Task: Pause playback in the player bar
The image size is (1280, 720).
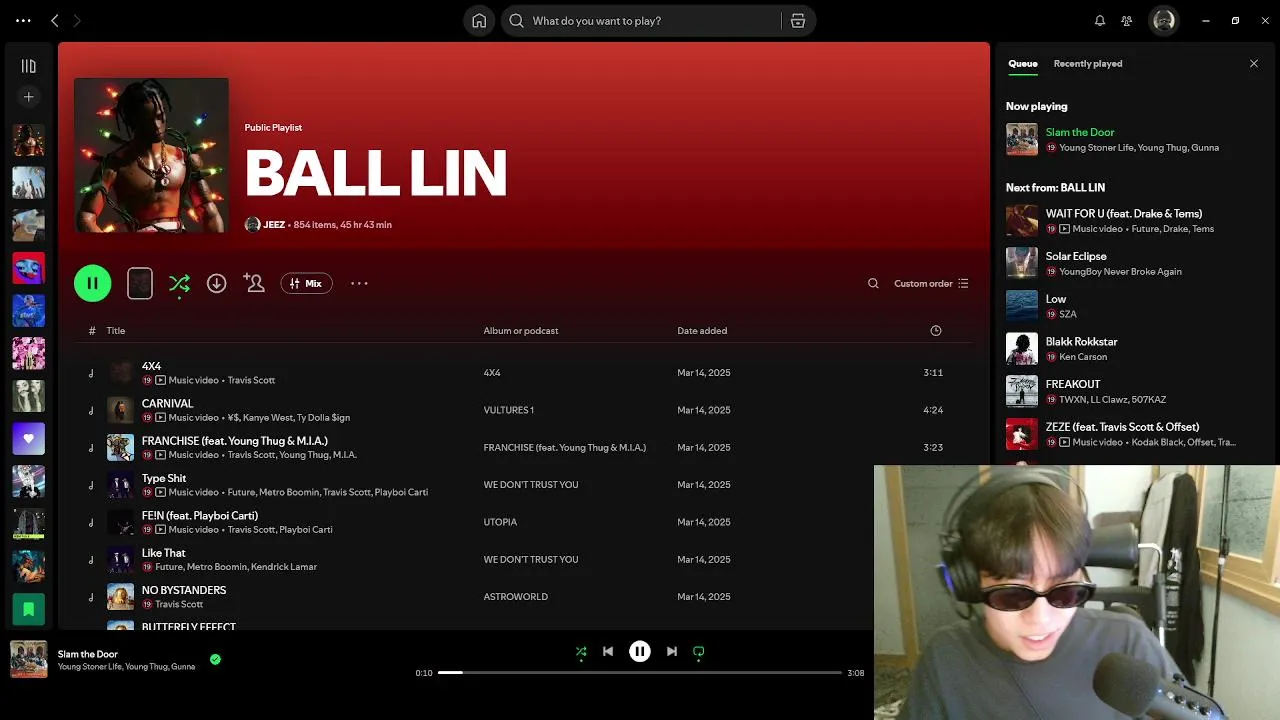Action: coord(640,652)
